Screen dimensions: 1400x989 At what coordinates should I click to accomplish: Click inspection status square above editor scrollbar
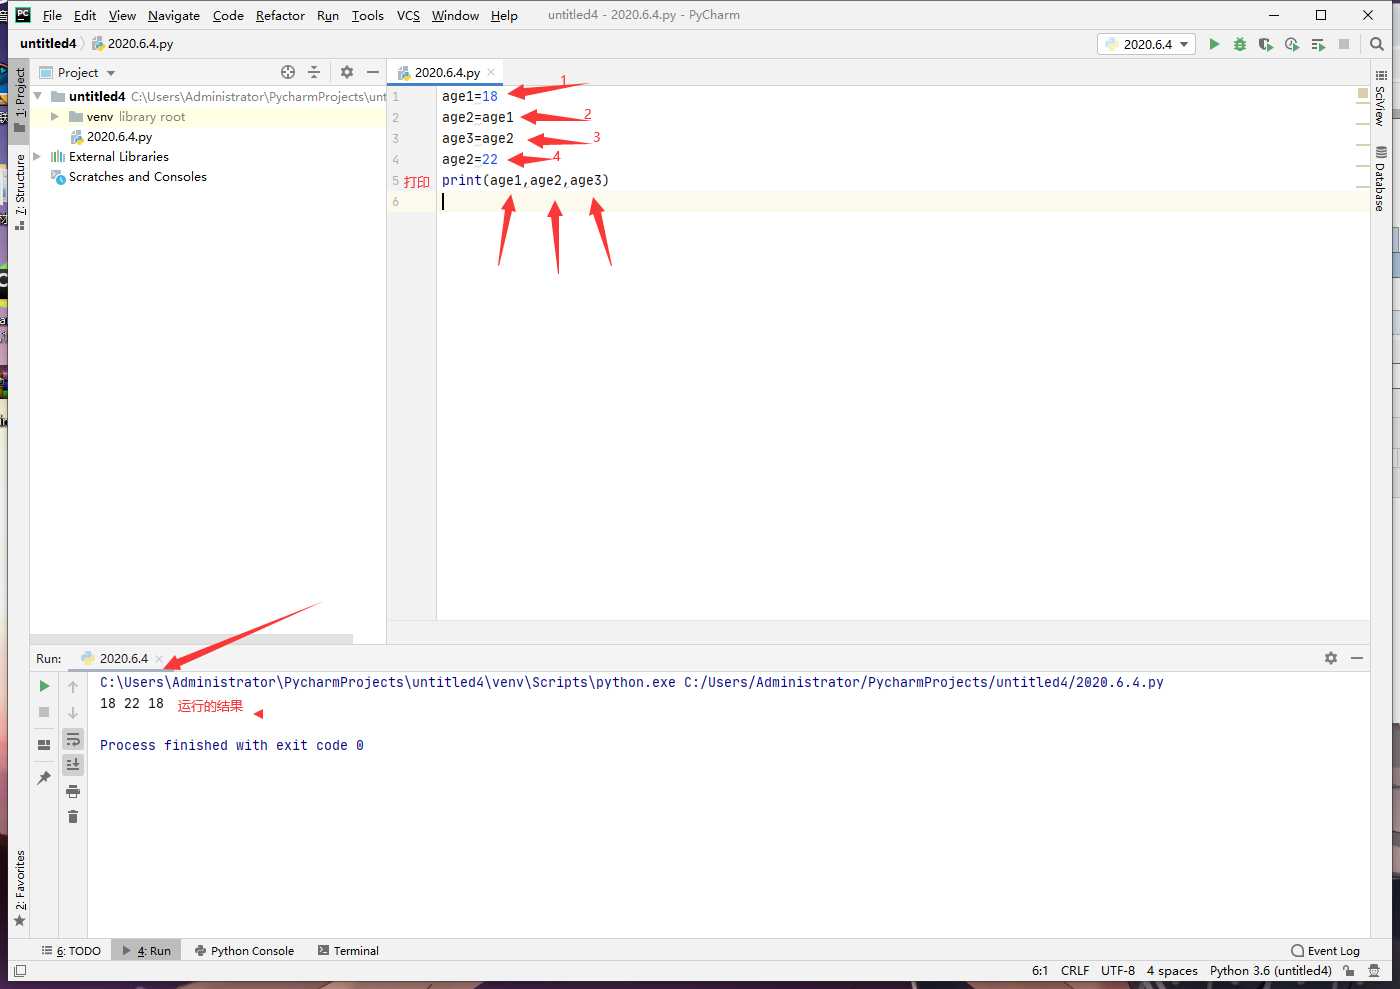pyautogui.click(x=1362, y=93)
